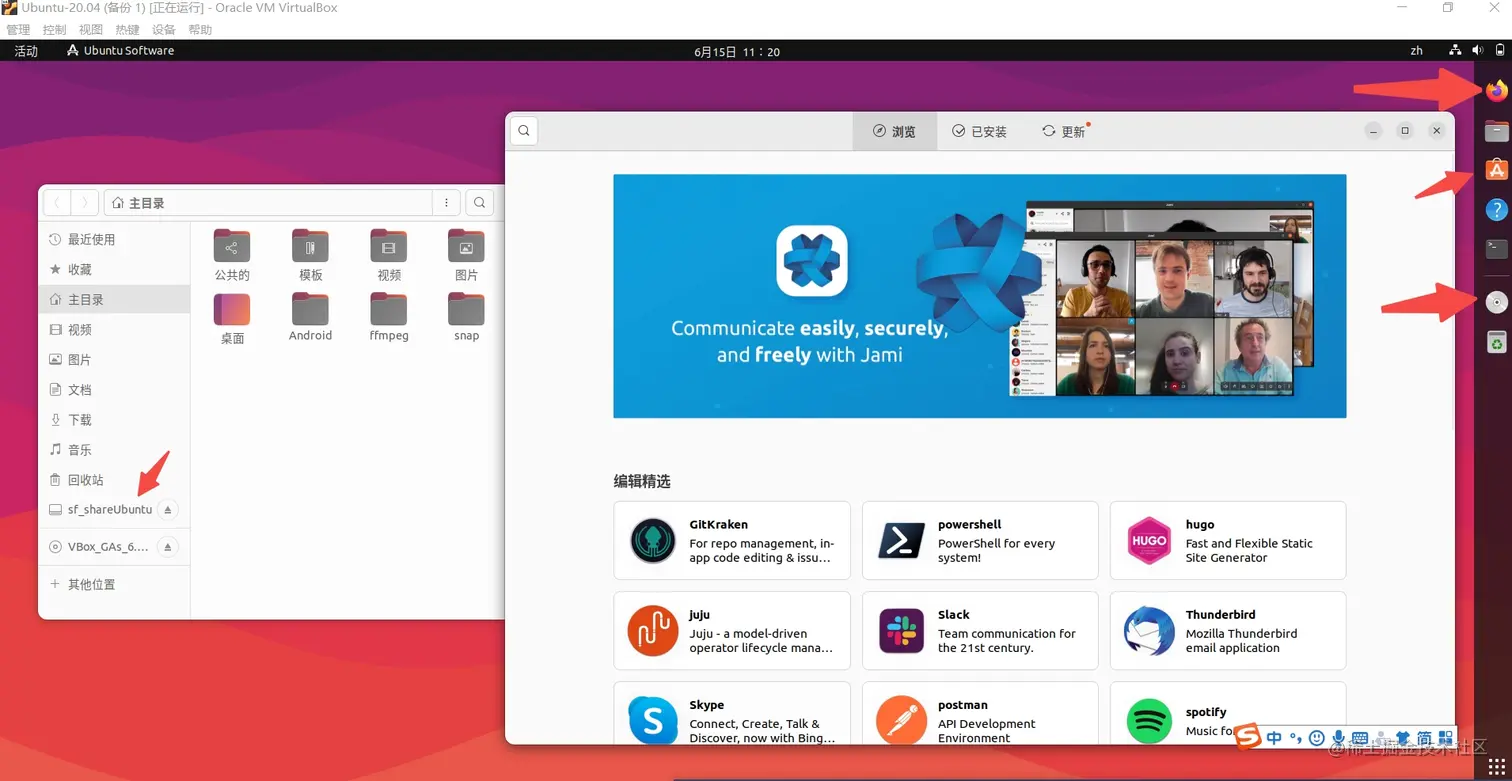This screenshot has width=1512, height=781.
Task: Click 活动 in the top bar
Action: tap(26, 51)
